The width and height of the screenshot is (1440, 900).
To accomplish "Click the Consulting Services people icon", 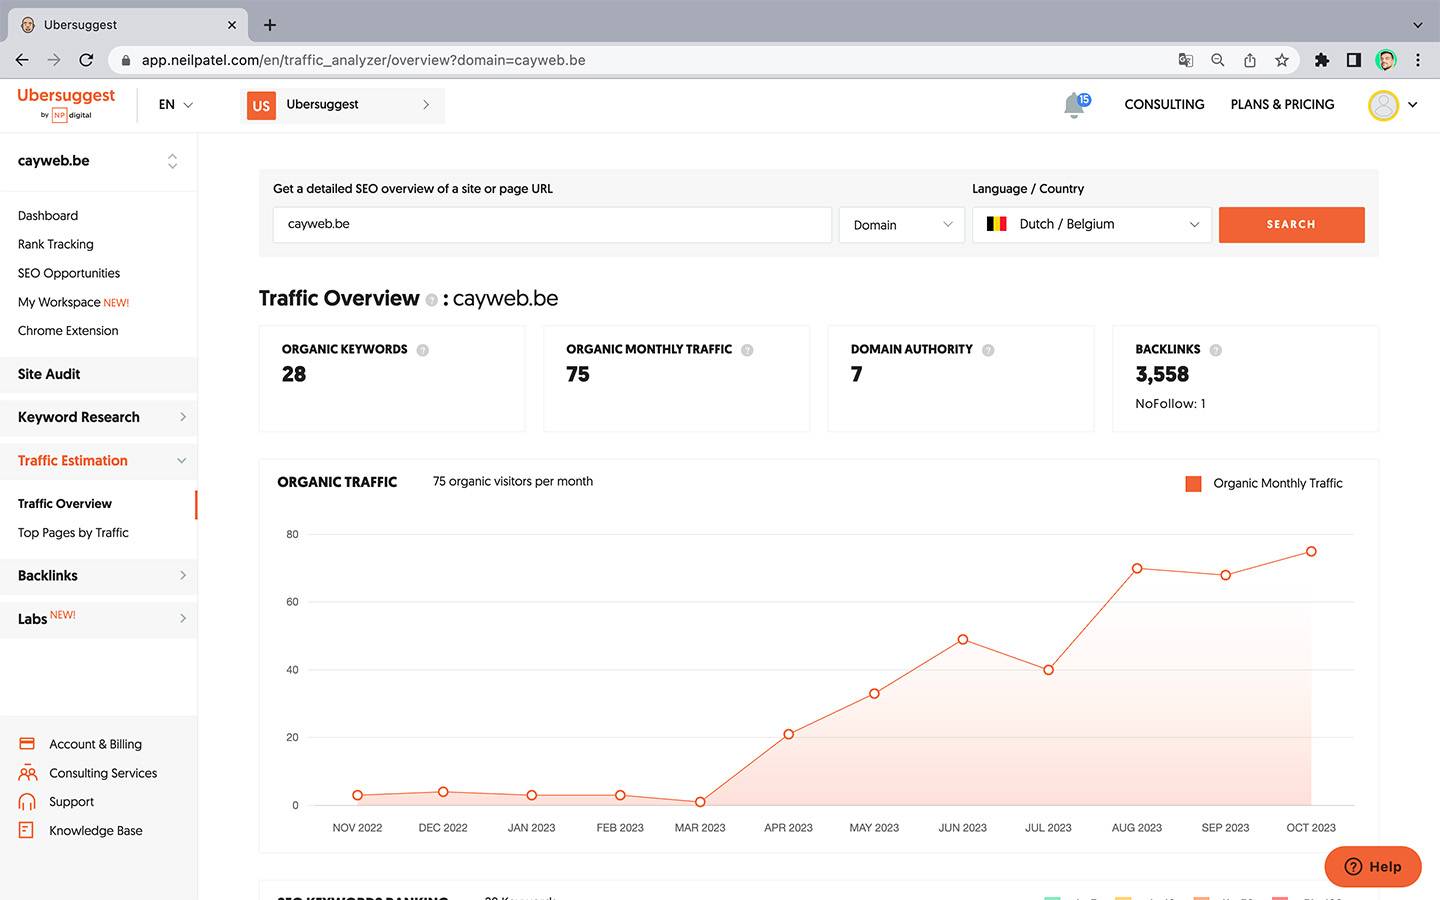I will click(x=27, y=773).
